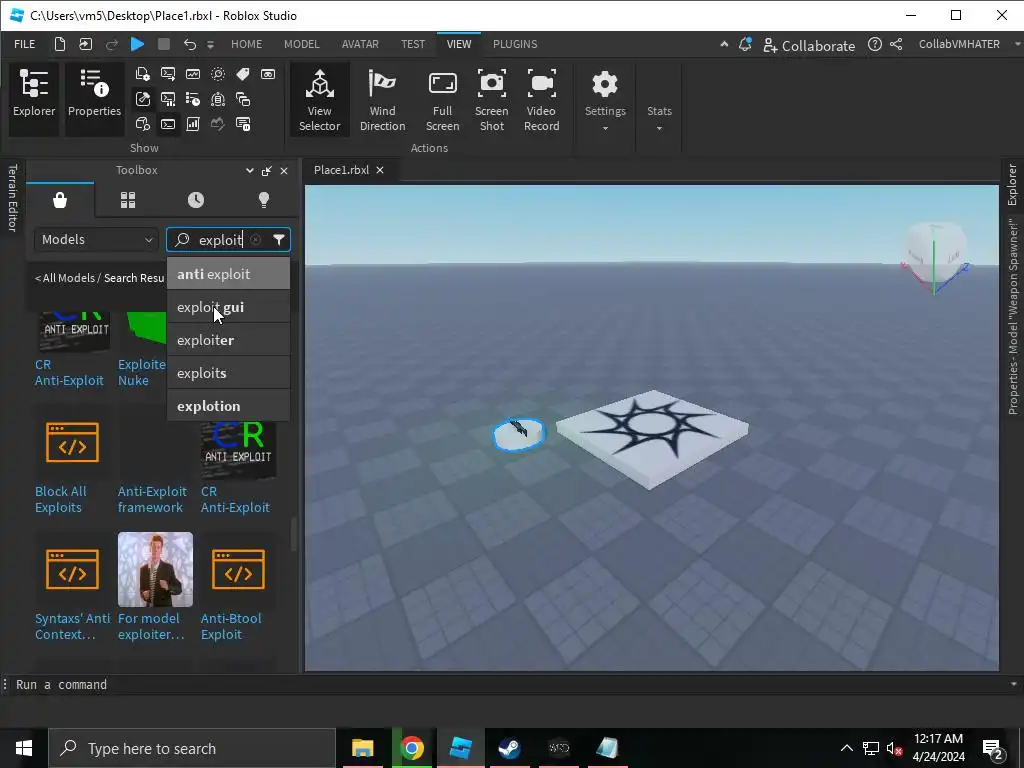Click the 'Anti-Btool Exploit' model link

click(x=231, y=626)
